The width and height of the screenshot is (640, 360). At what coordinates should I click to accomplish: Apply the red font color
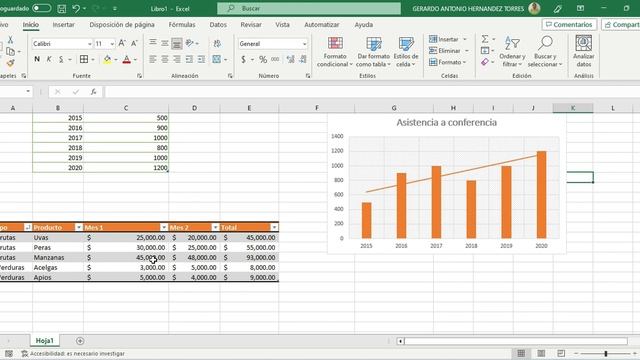pos(127,60)
